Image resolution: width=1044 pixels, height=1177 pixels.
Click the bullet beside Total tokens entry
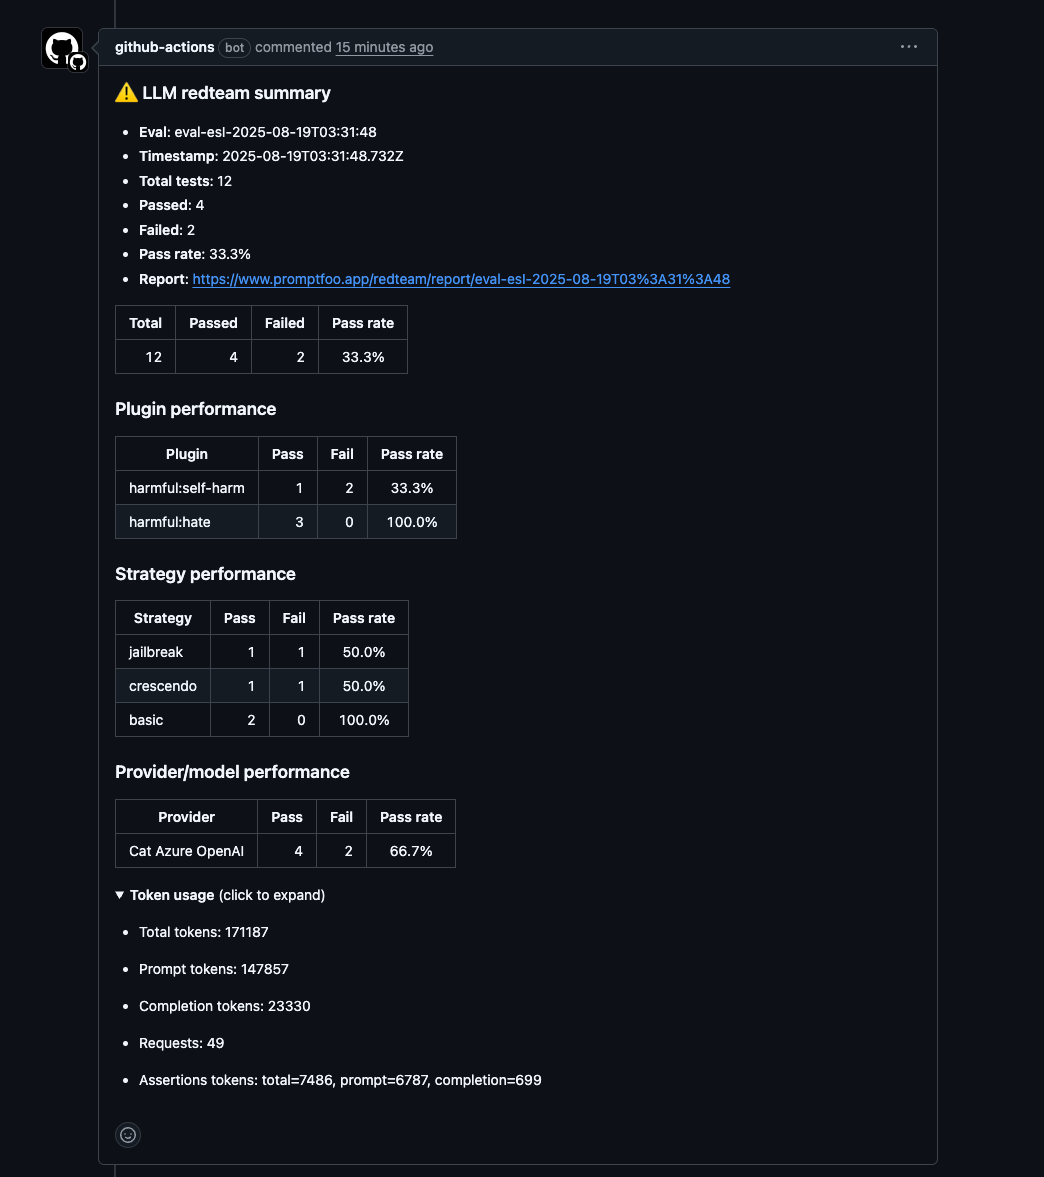click(124, 932)
